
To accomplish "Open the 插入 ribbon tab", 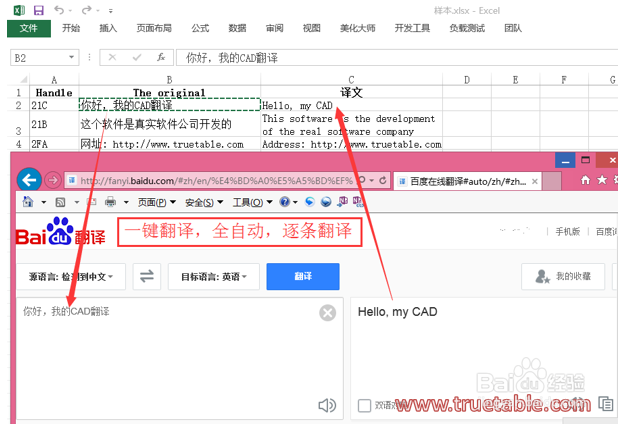I will (108, 28).
